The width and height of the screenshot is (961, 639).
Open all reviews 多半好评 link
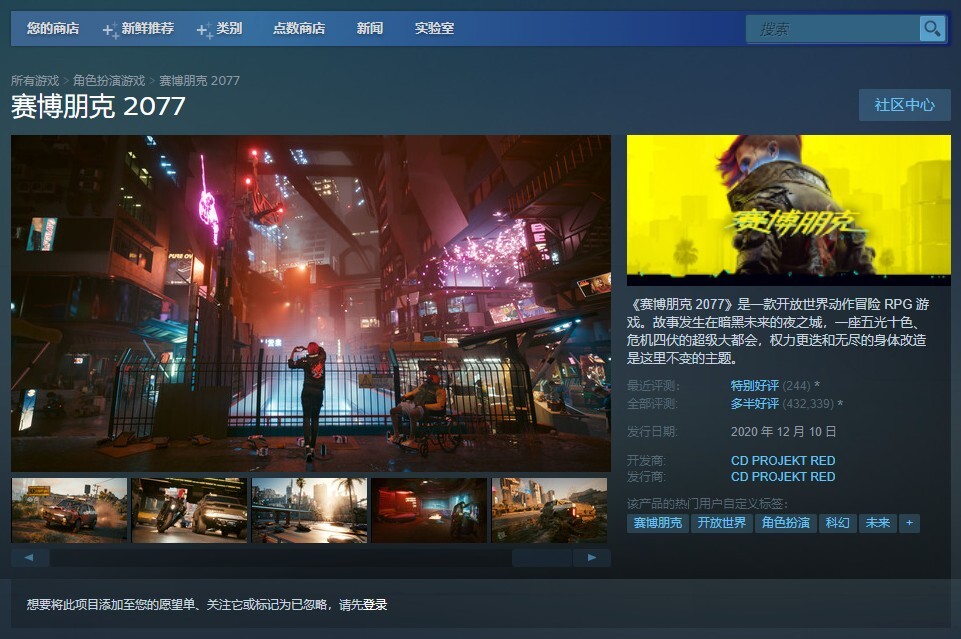[x=754, y=404]
